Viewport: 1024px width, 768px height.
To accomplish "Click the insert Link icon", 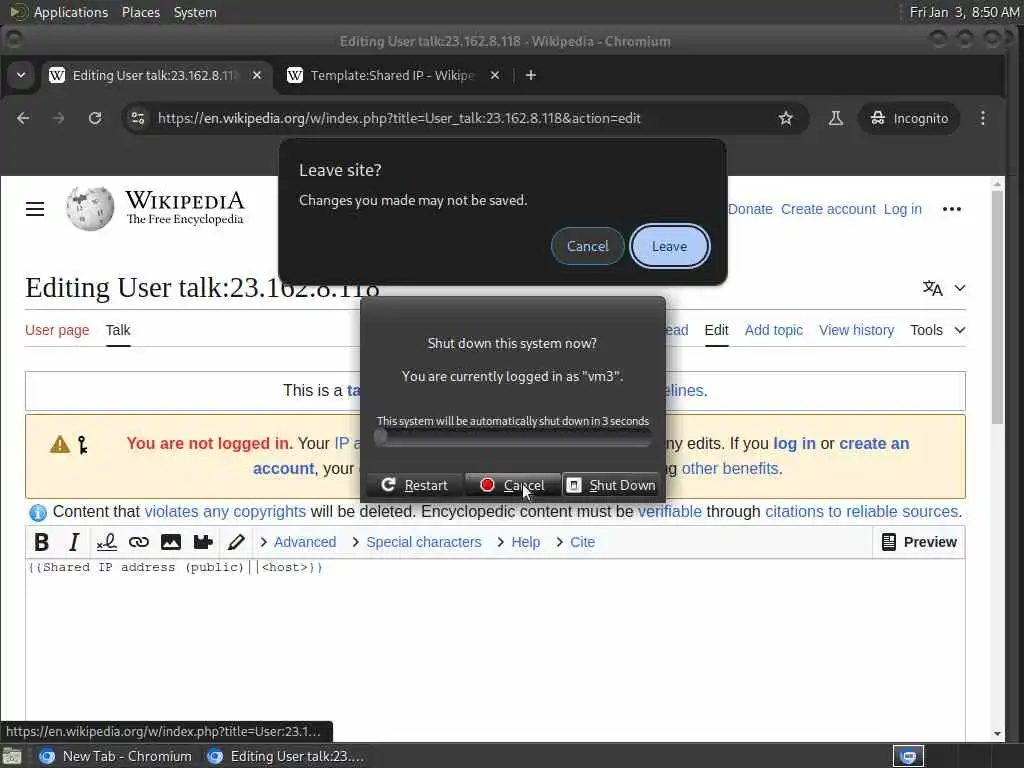I will tap(138, 542).
